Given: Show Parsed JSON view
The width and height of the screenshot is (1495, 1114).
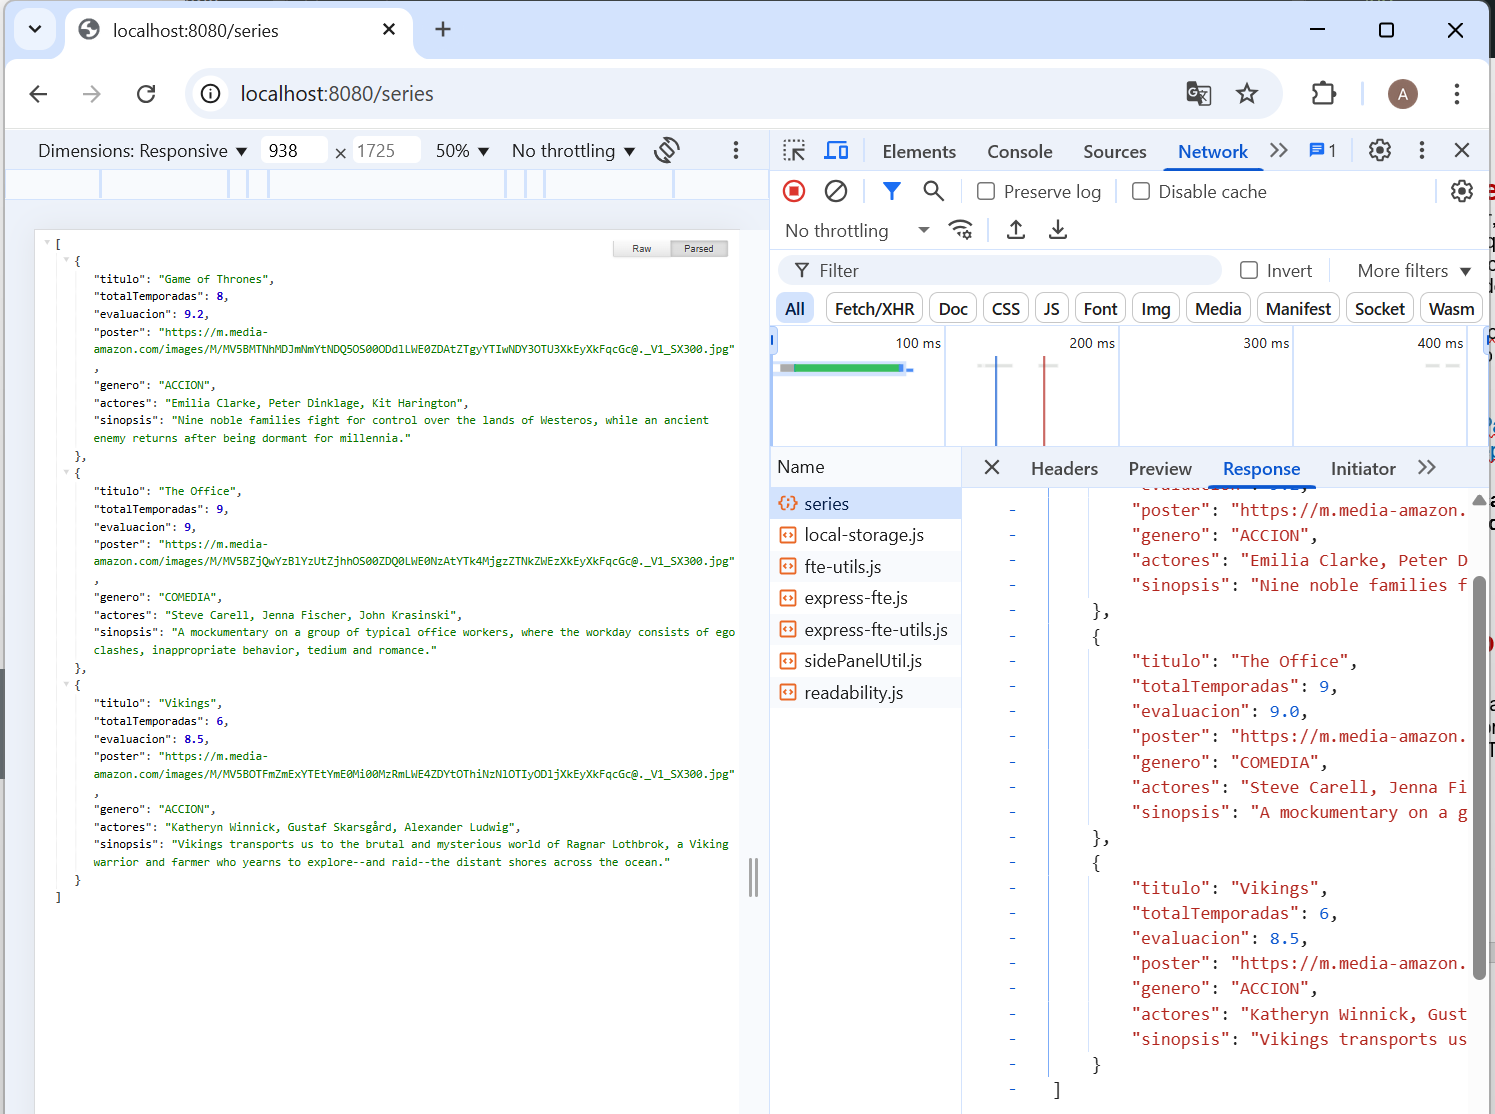Looking at the screenshot, I should point(699,249).
